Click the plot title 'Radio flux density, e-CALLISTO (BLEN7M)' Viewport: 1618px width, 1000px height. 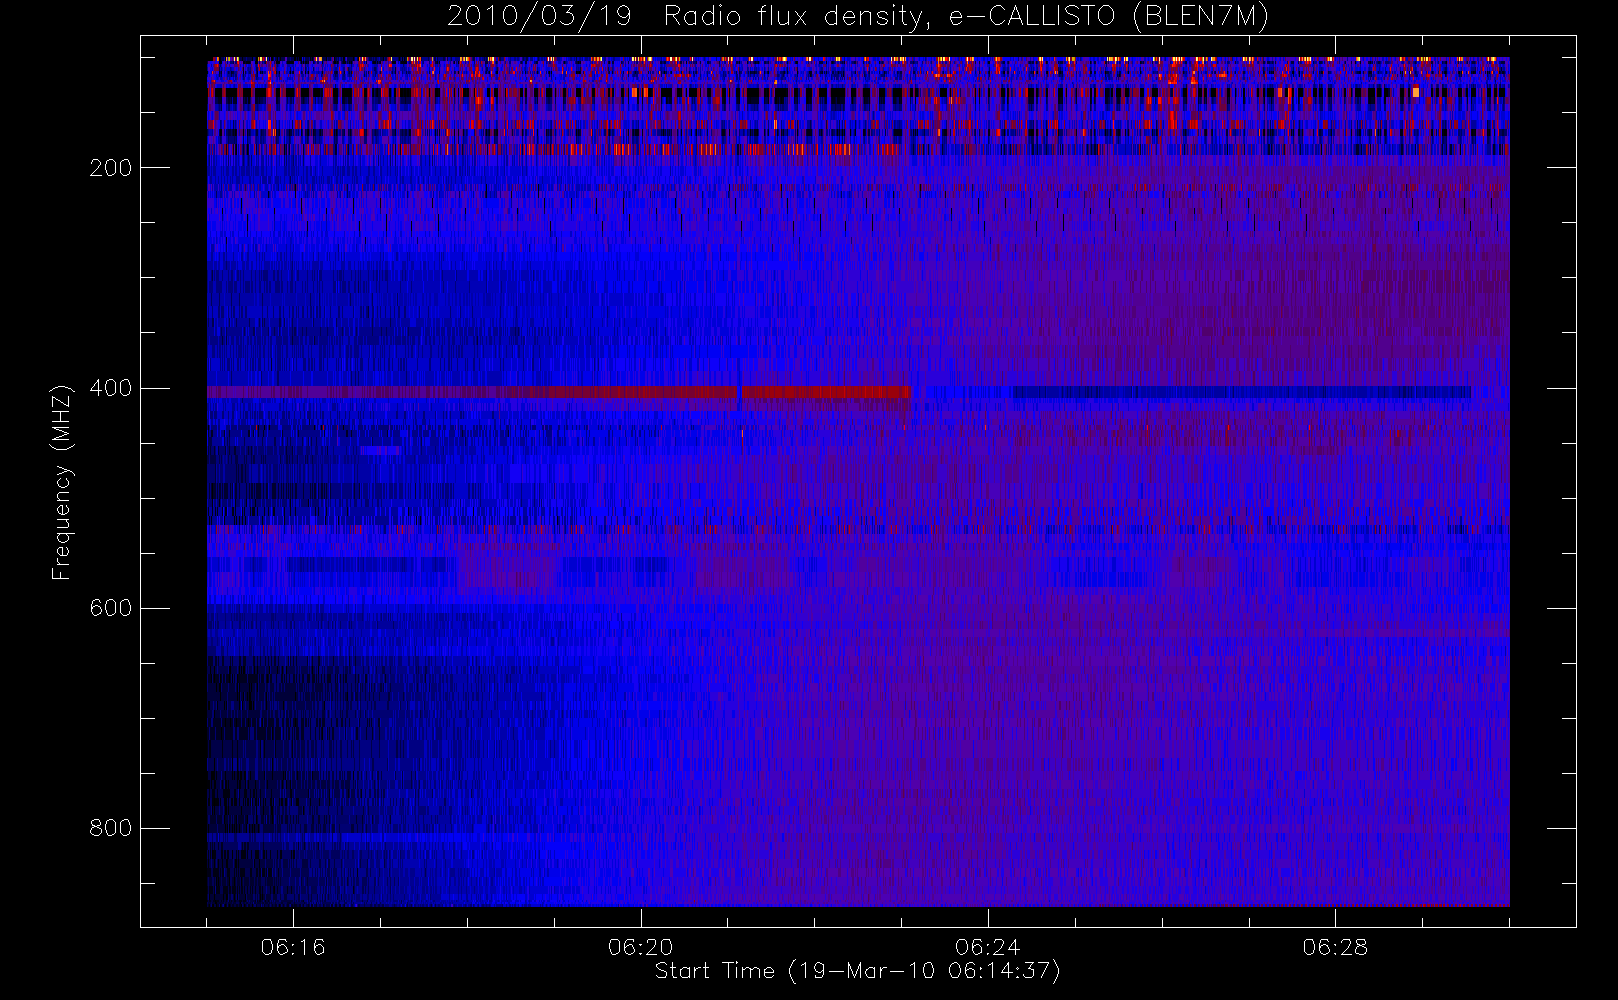tap(966, 17)
